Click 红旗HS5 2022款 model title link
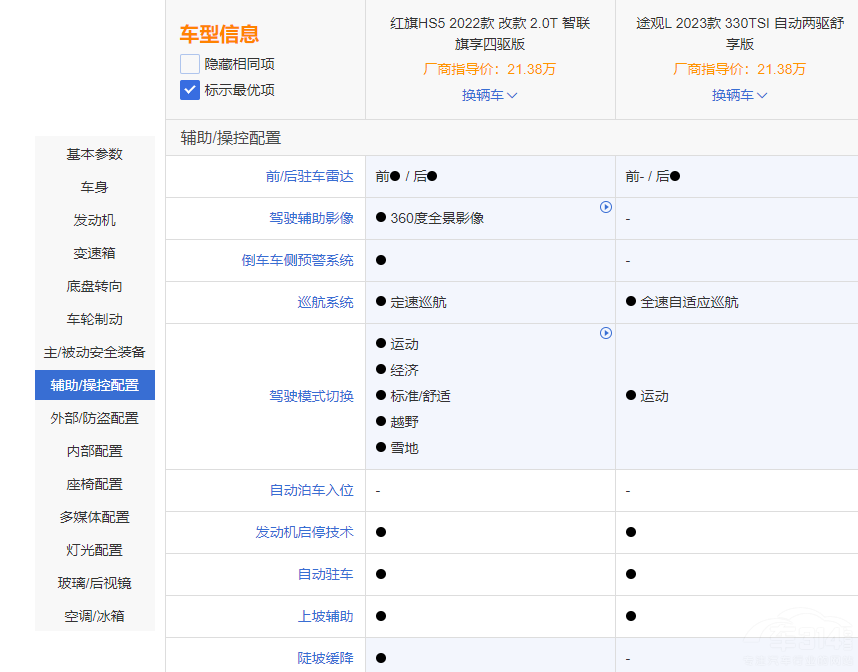Viewport: 858px width, 672px height. point(489,33)
